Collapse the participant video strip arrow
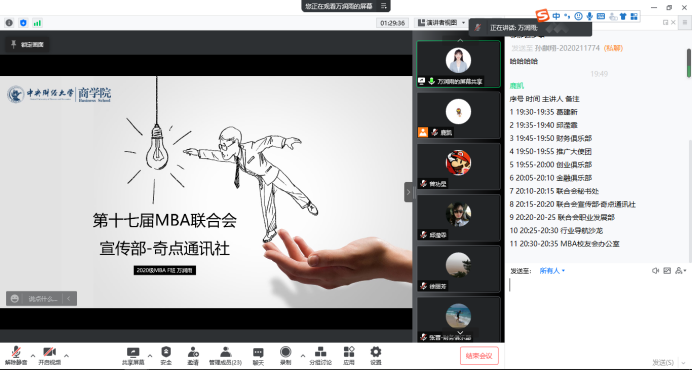This screenshot has height=370, width=692. (x=408, y=192)
